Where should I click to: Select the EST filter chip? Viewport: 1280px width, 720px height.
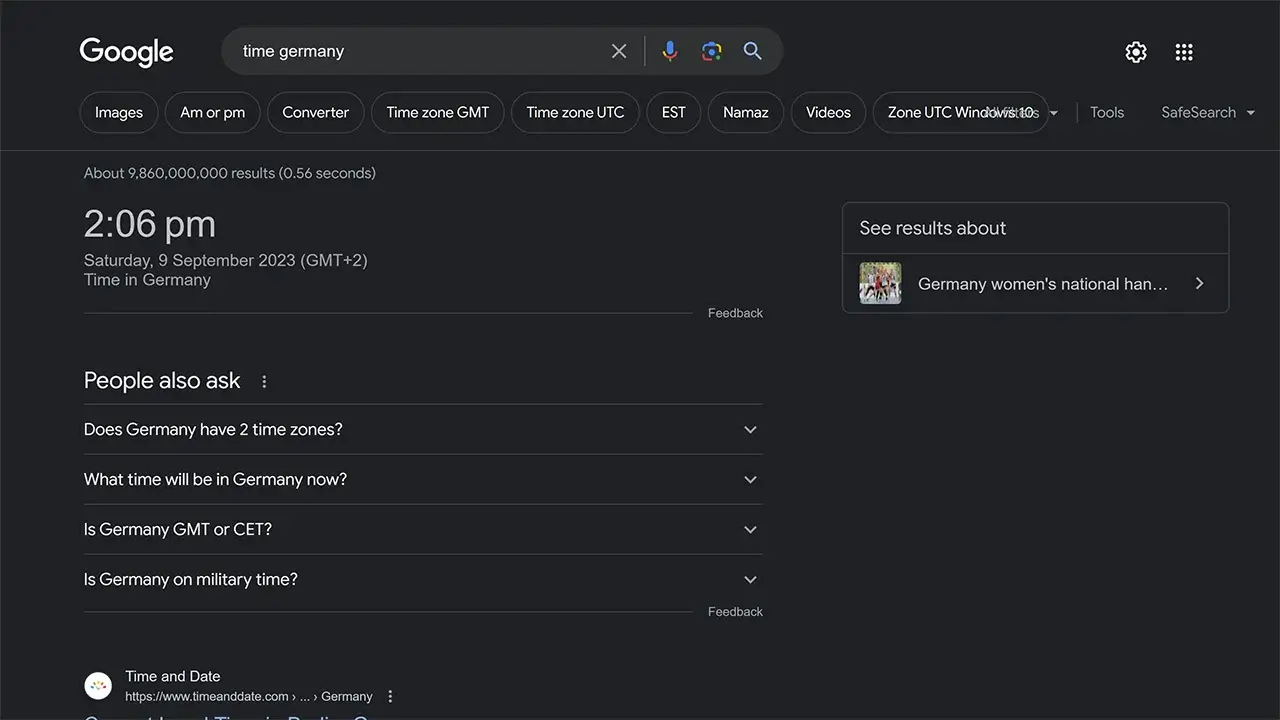point(674,112)
